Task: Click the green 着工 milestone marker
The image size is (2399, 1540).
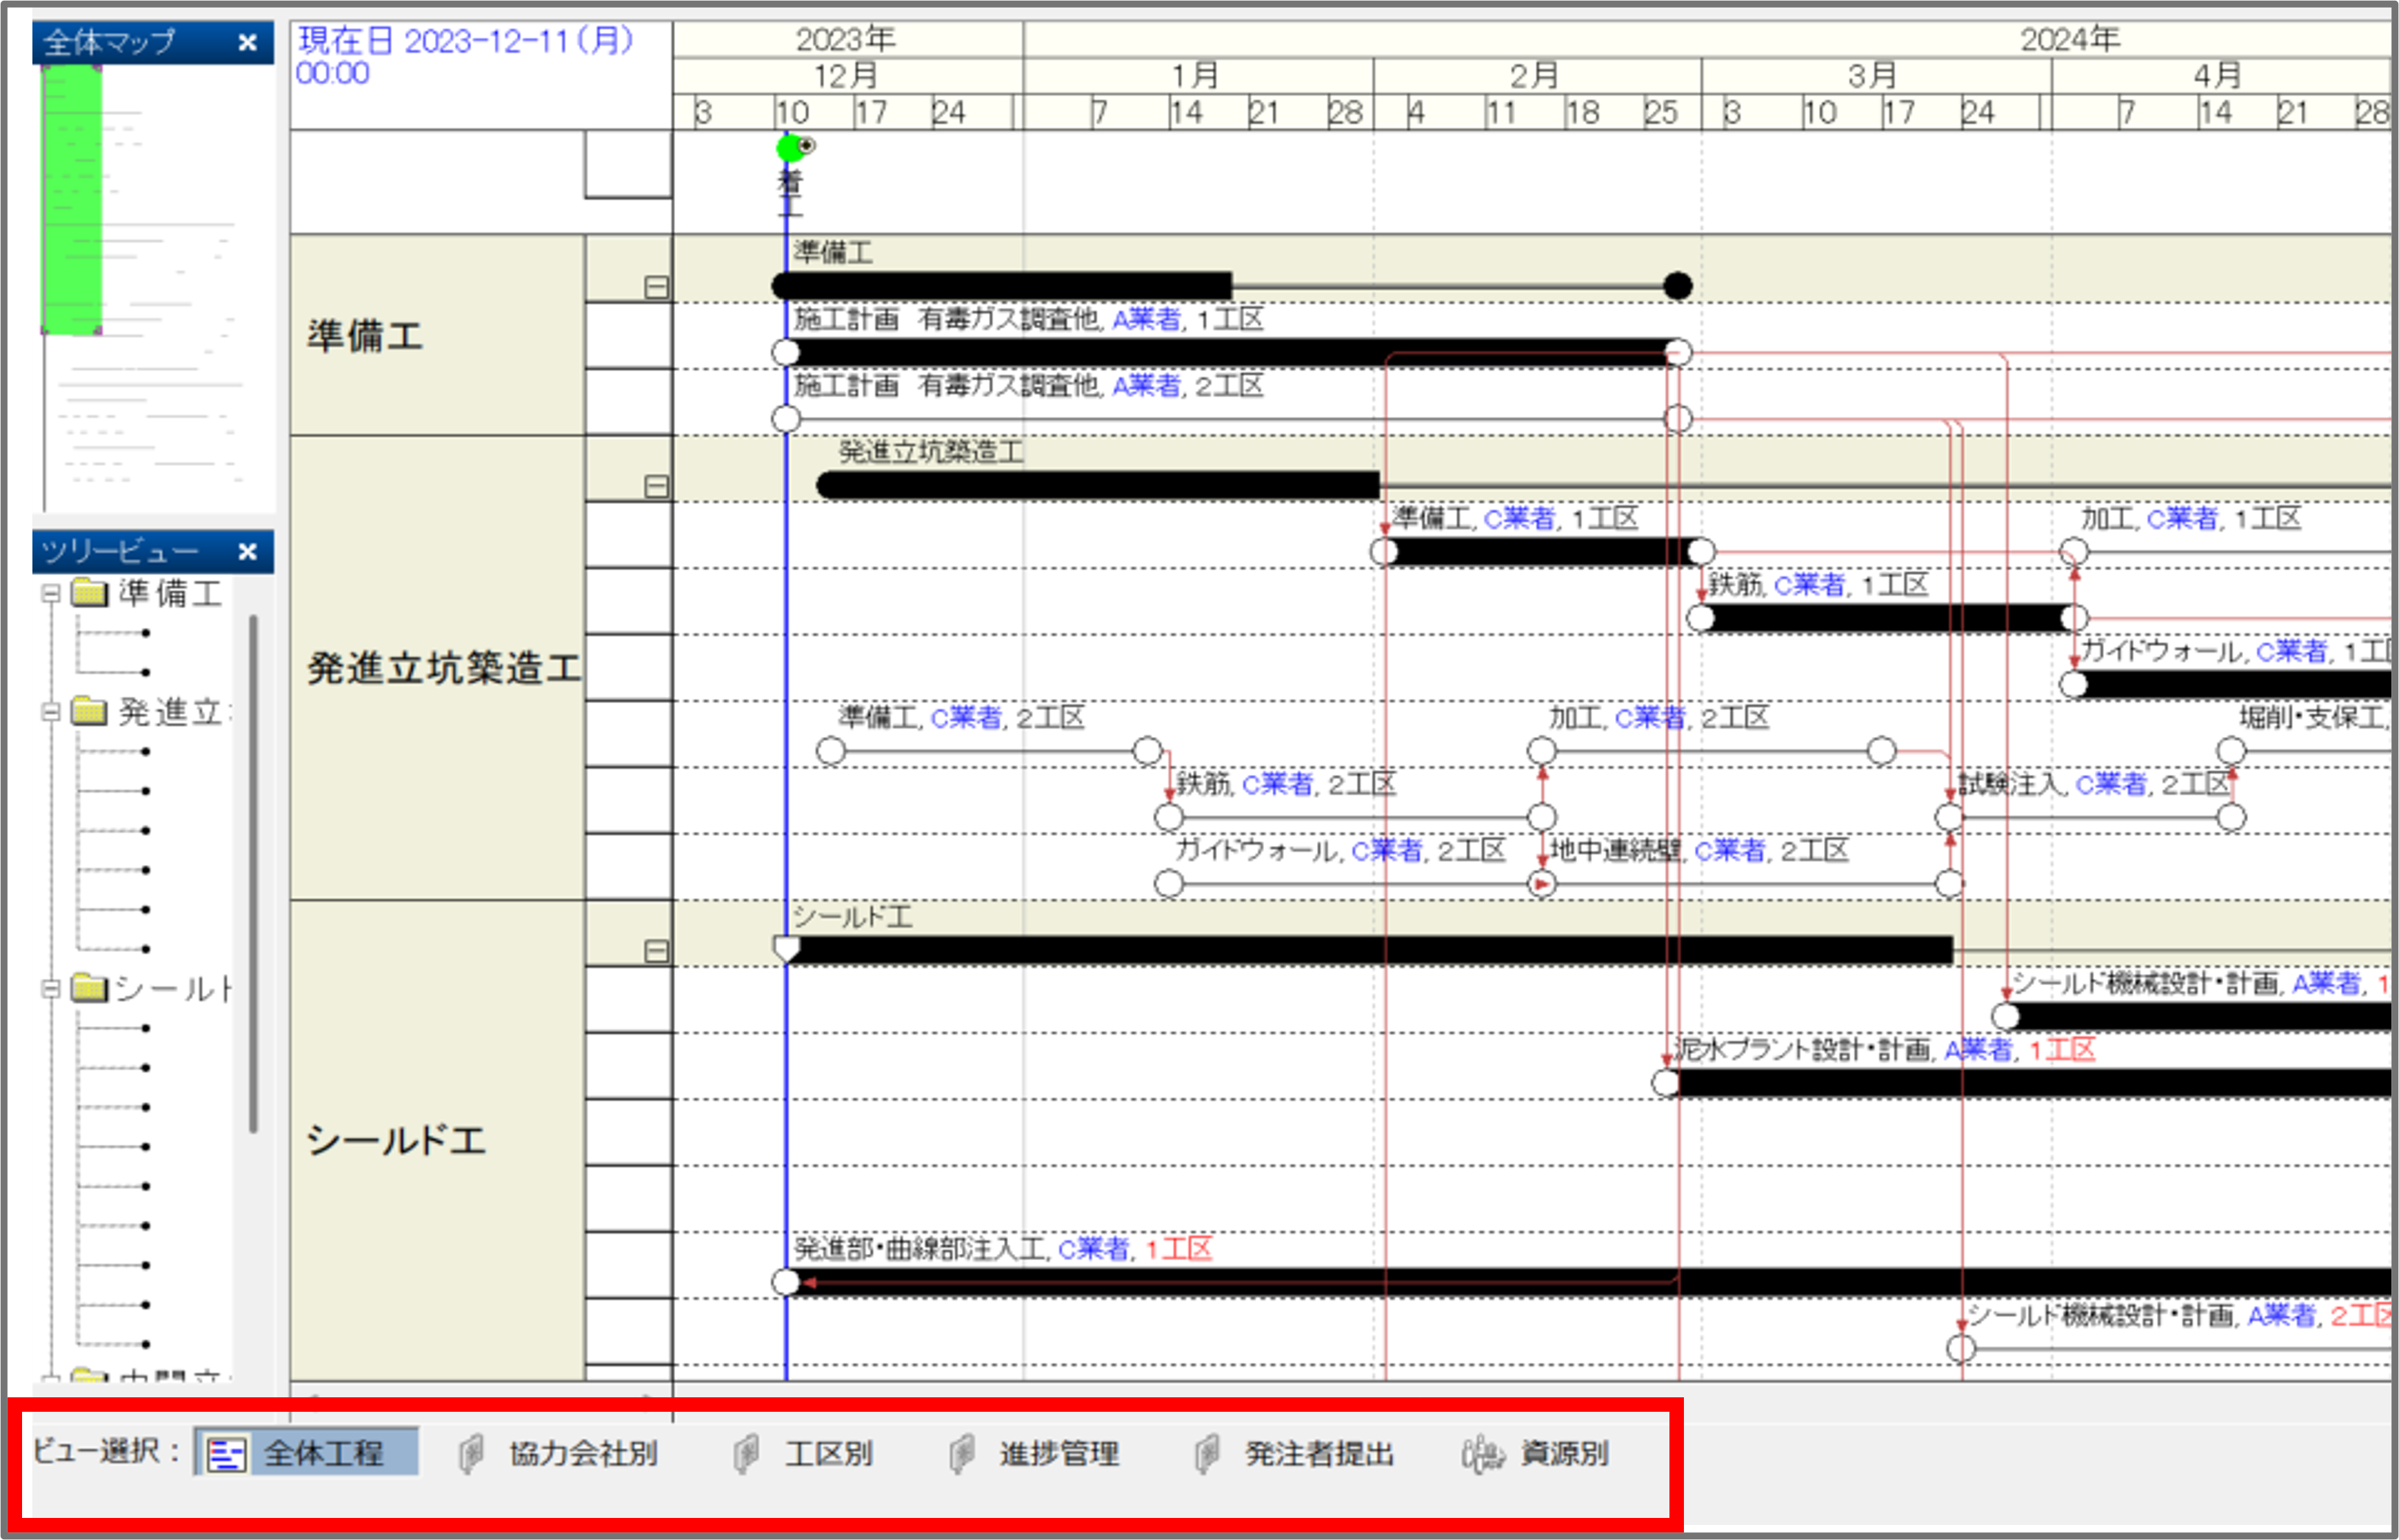Action: [790, 149]
